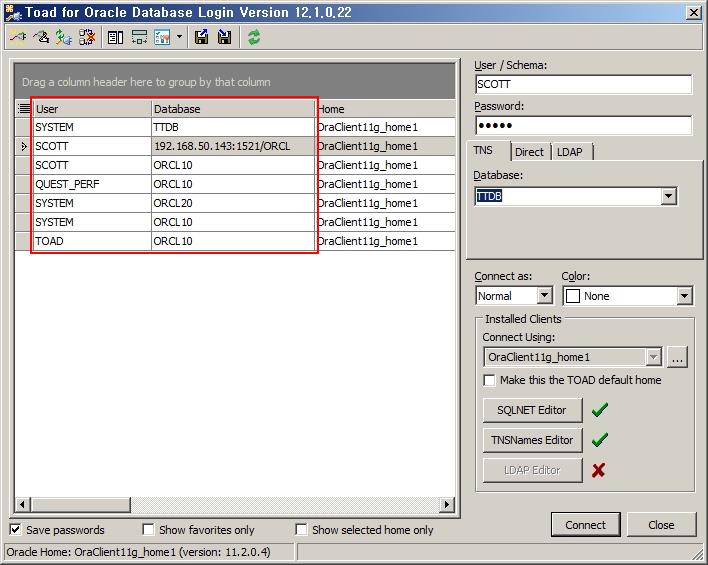708x565 pixels.
Task: Click the Connect button
Action: coord(585,525)
